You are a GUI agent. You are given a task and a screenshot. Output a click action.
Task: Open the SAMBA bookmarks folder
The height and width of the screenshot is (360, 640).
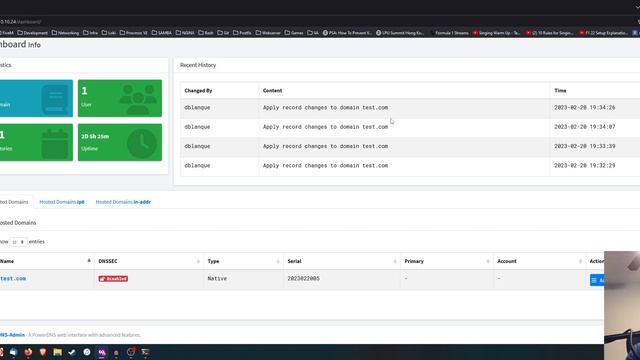pyautogui.click(x=162, y=33)
